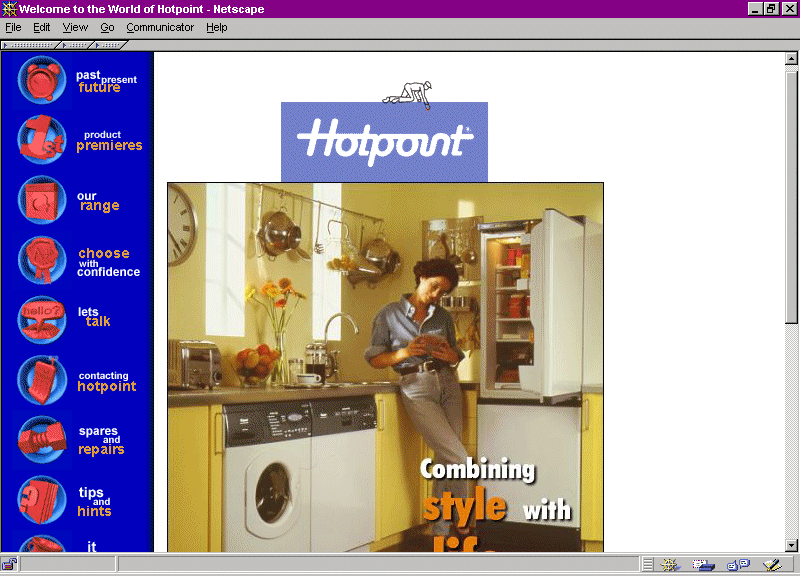Open the Edit menu
This screenshot has width=800, height=576.
tap(42, 28)
